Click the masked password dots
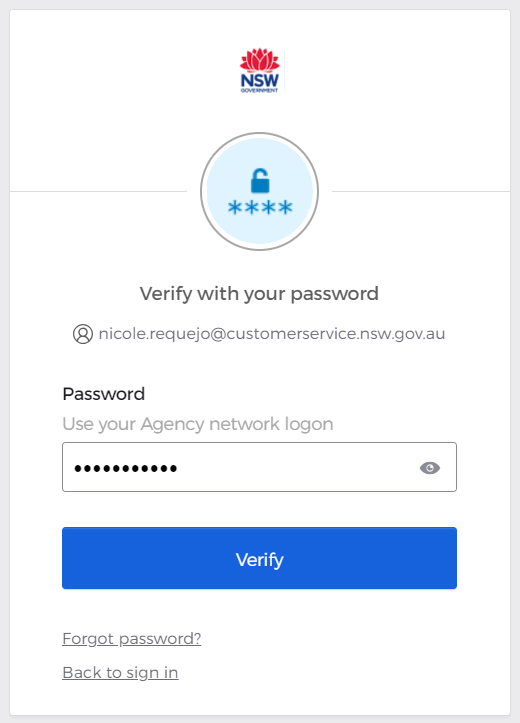The image size is (520, 723). pyautogui.click(x=125, y=469)
